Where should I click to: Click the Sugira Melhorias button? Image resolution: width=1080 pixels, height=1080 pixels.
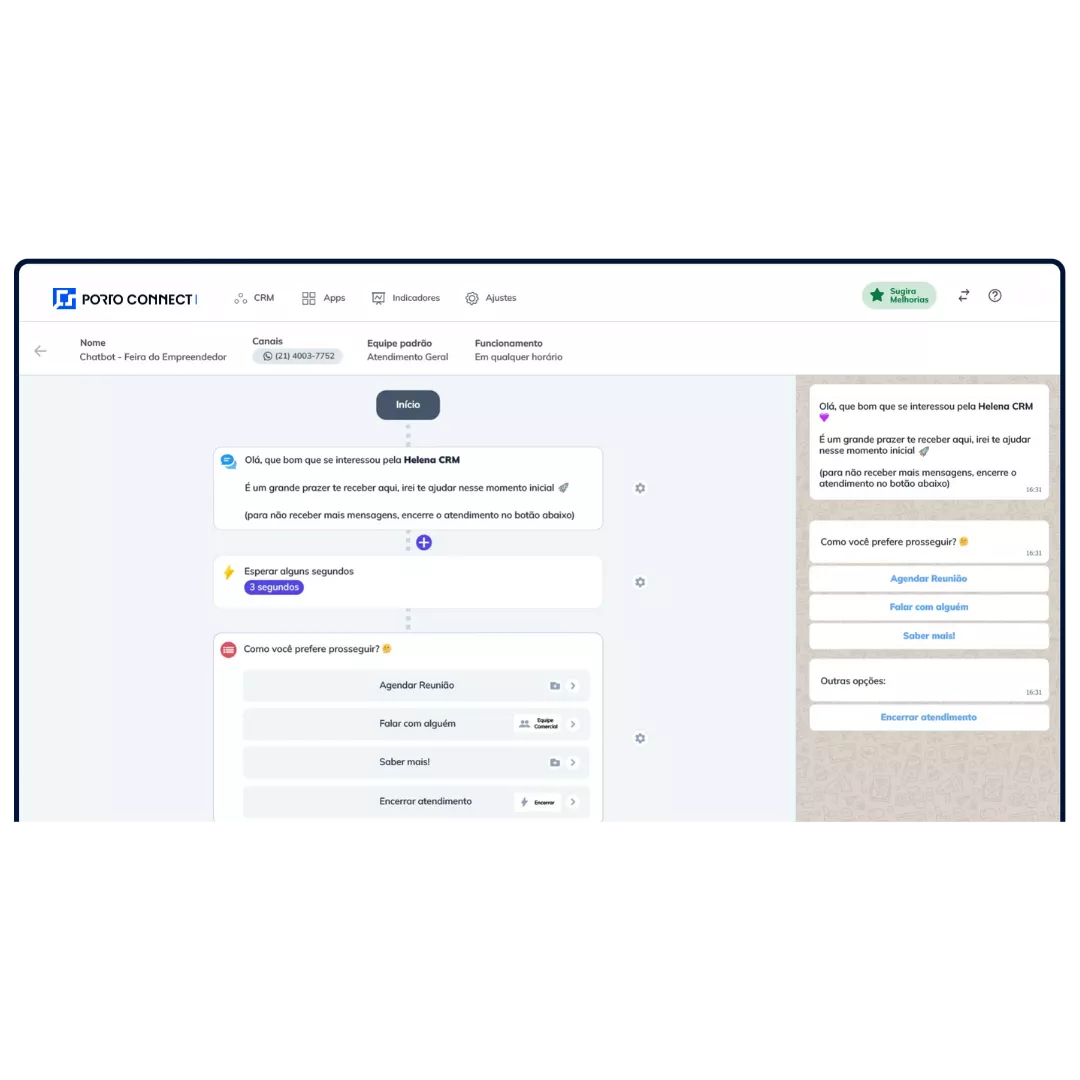[x=899, y=296]
